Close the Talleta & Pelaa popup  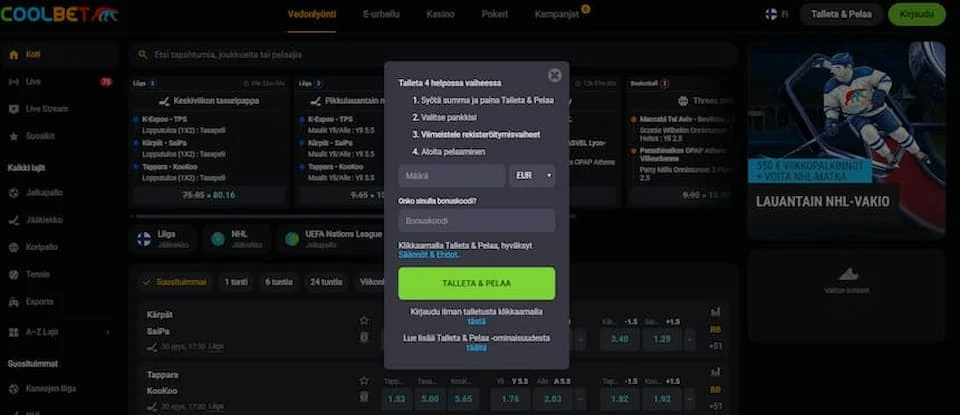point(555,75)
